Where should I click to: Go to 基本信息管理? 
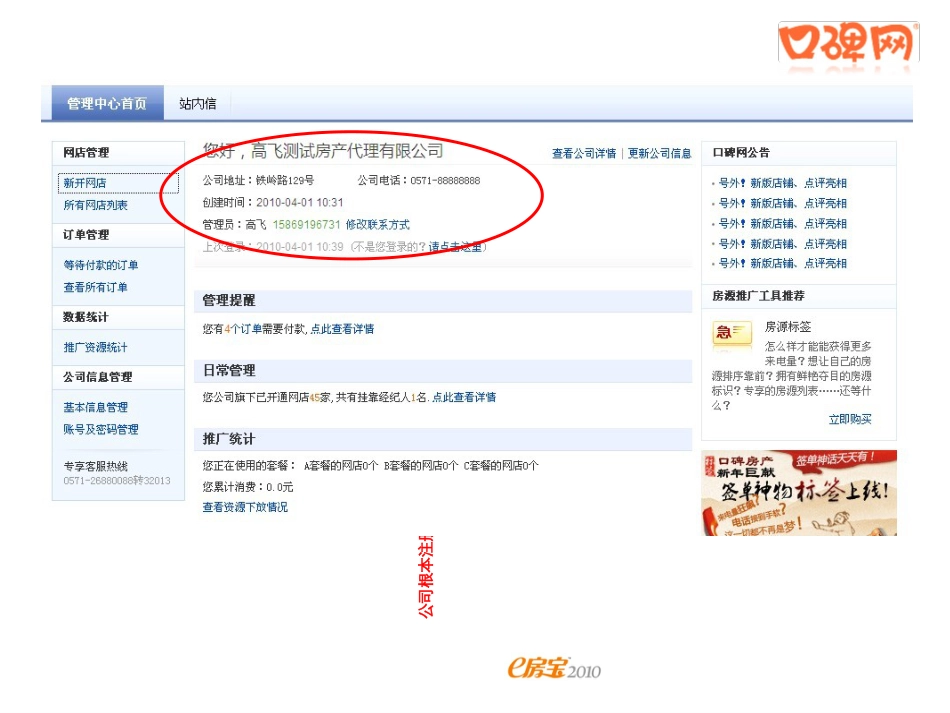pos(95,407)
